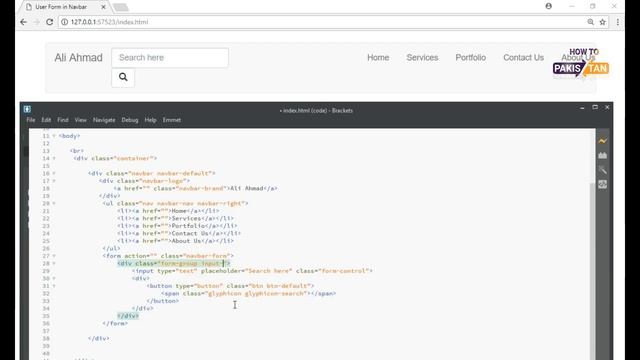
Task: Open the Chrome three-dot menu
Action: (x=618, y=22)
